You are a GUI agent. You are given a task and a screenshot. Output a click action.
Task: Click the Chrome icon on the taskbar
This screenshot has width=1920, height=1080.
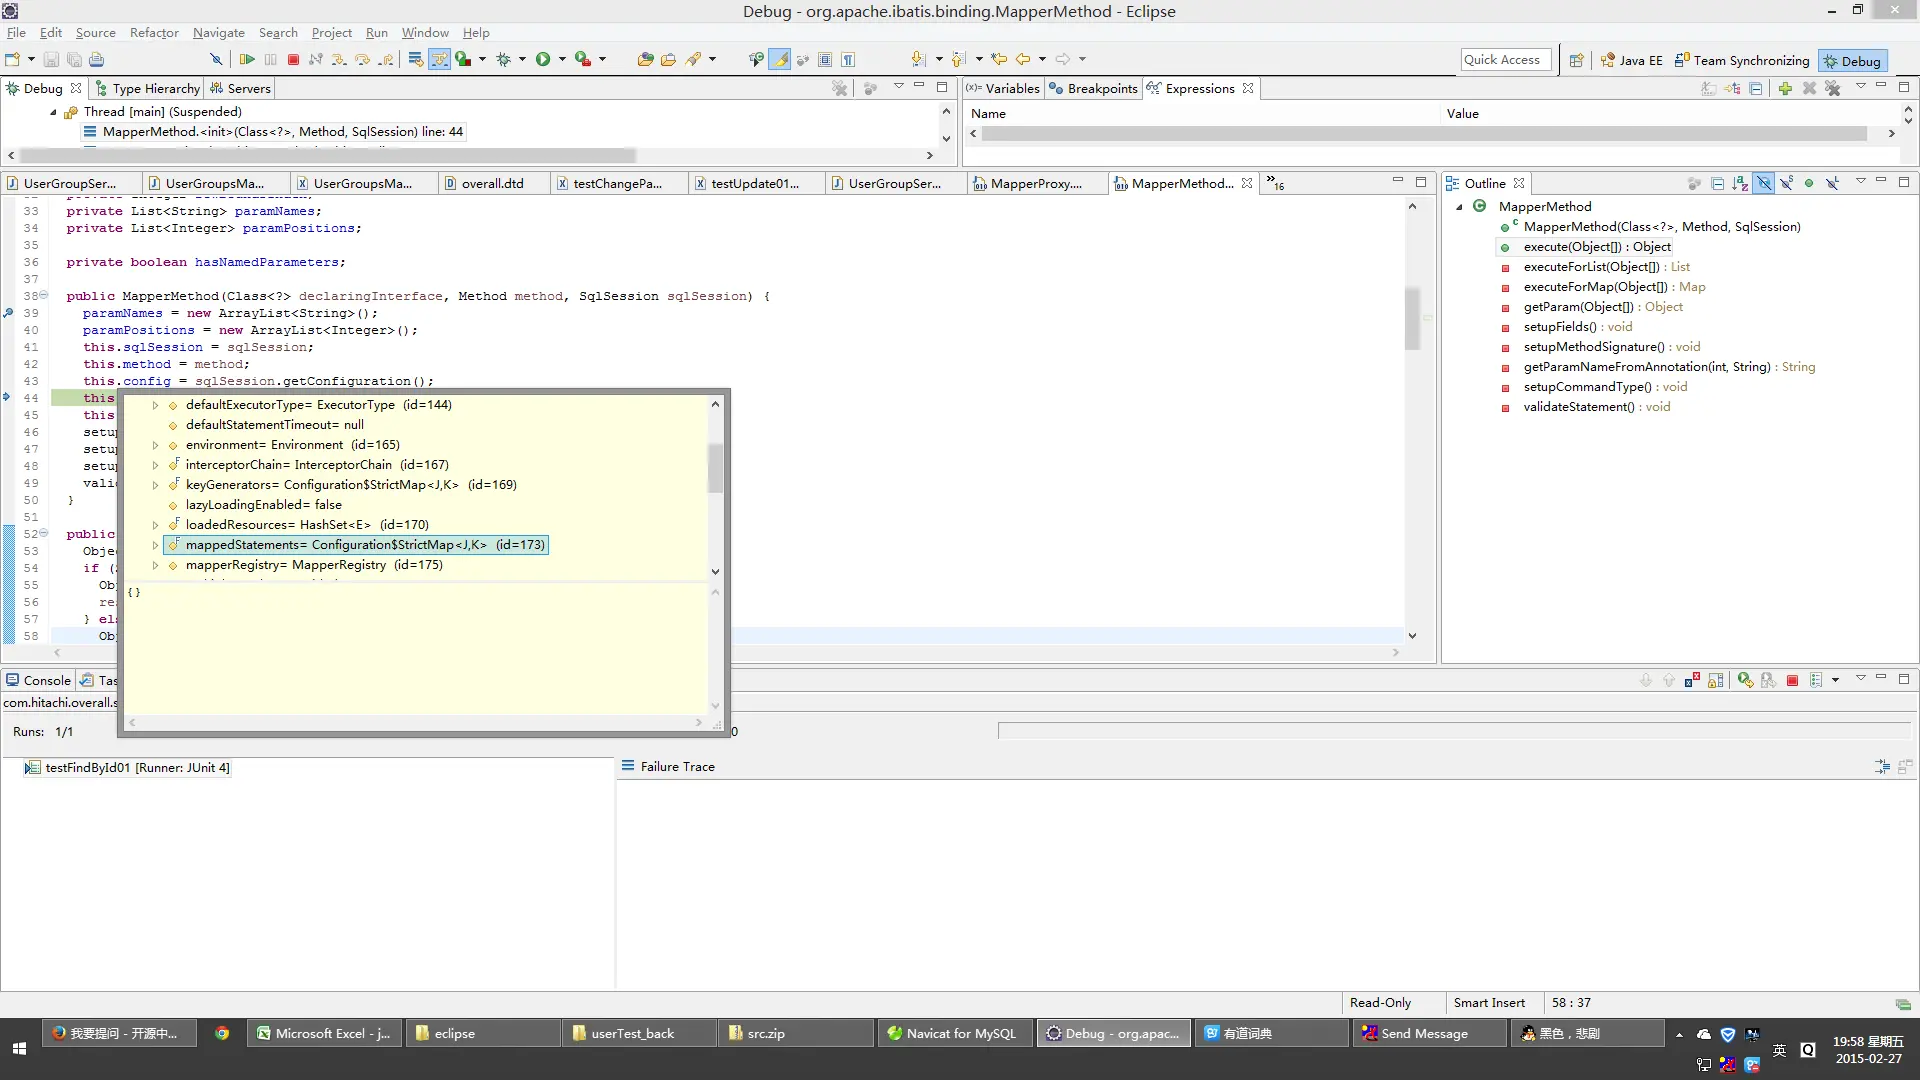coord(222,1033)
